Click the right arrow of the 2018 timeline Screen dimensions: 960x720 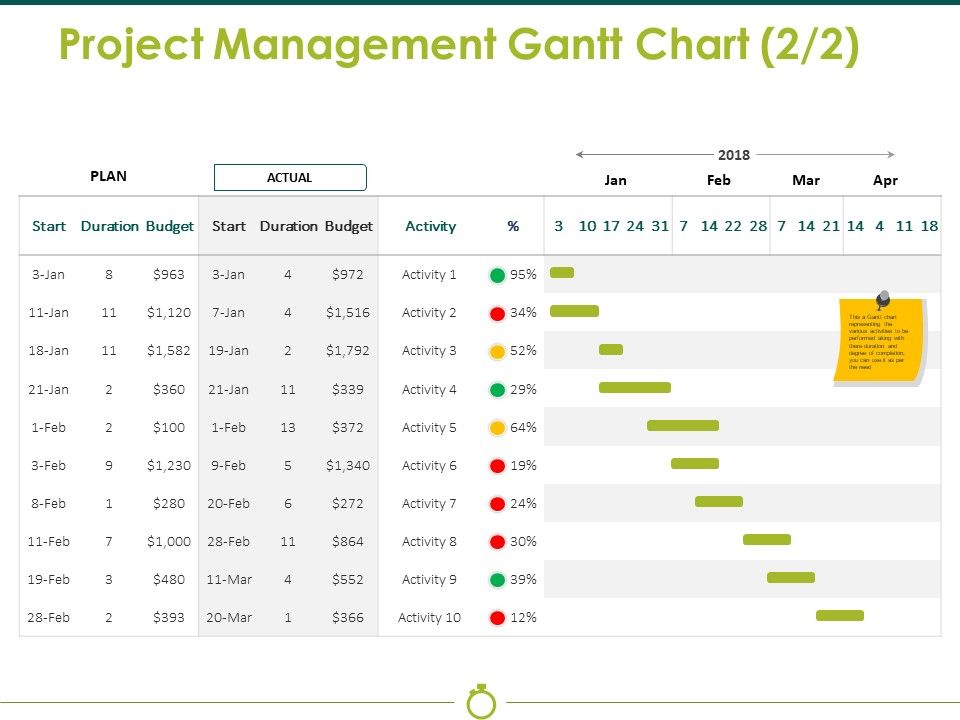tap(893, 154)
